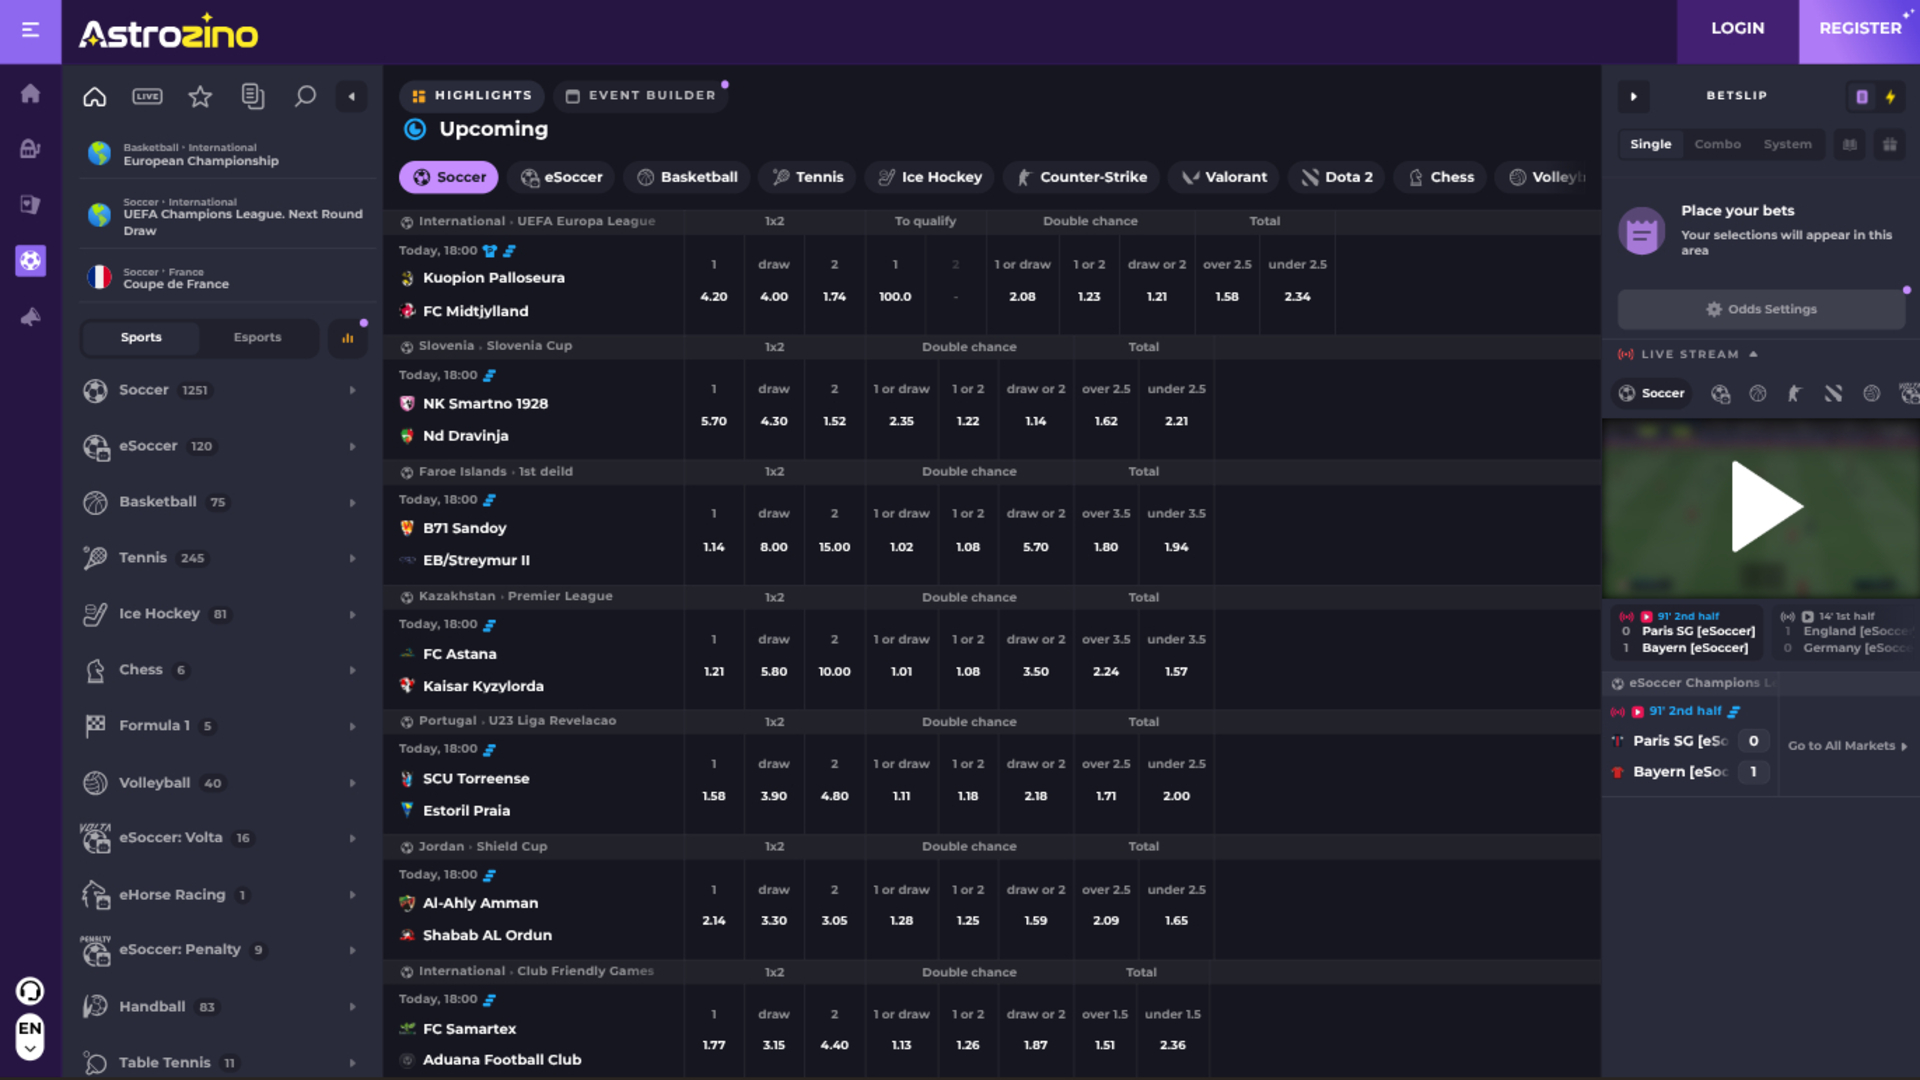Open the EN language dropdown
Image resolution: width=1920 pixels, height=1080 pixels.
point(30,1037)
